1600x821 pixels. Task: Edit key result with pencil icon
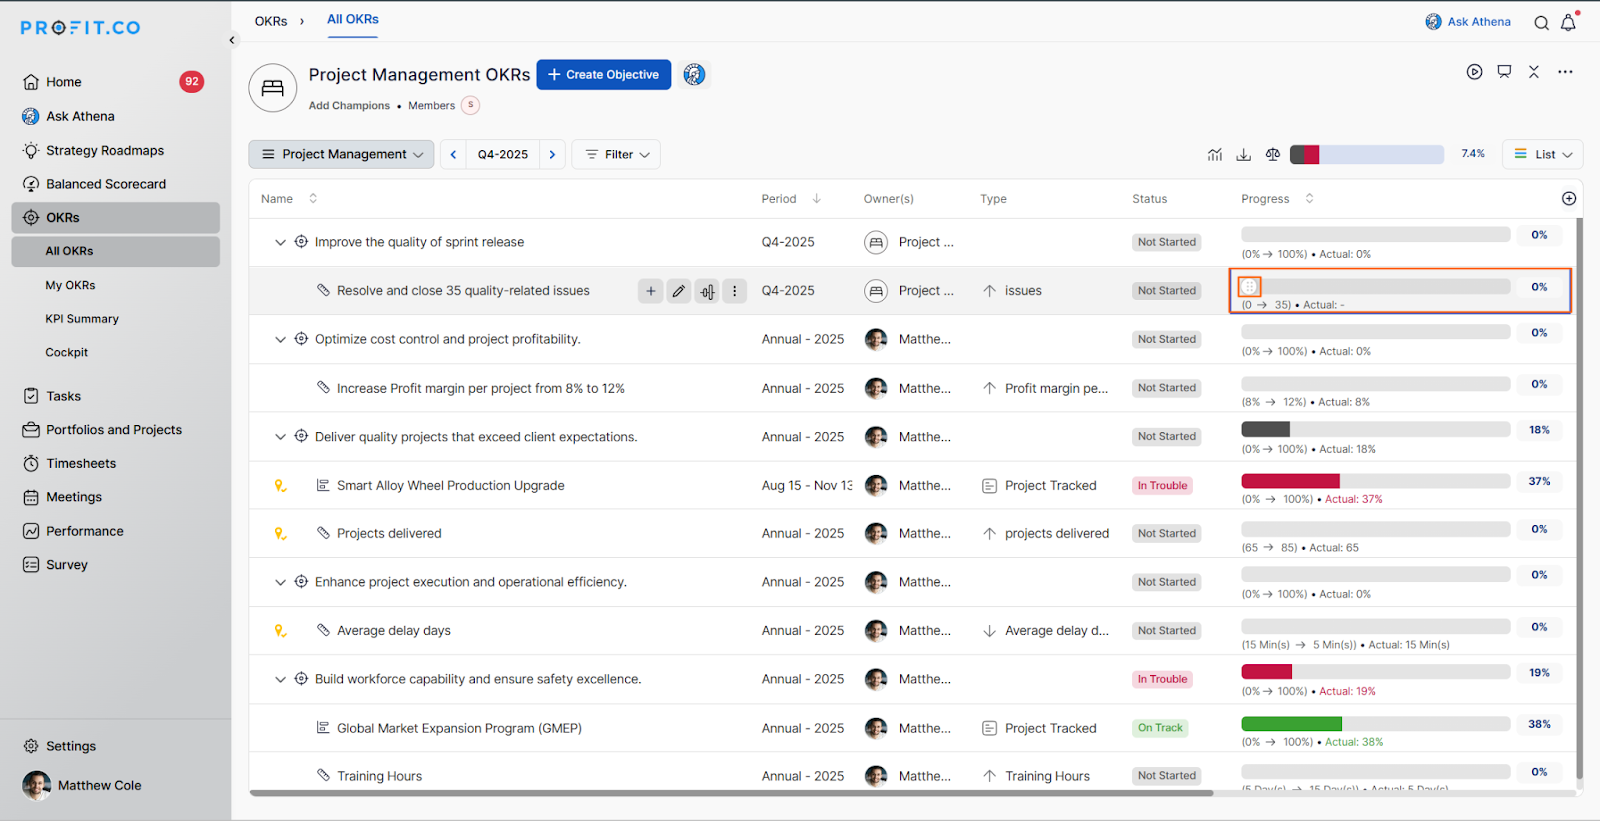[679, 291]
